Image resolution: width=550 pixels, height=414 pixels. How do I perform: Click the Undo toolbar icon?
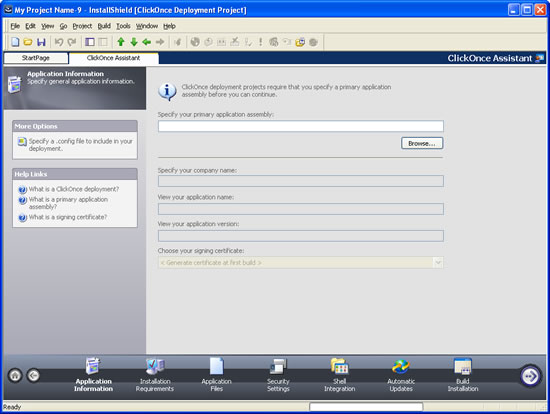tap(59, 42)
